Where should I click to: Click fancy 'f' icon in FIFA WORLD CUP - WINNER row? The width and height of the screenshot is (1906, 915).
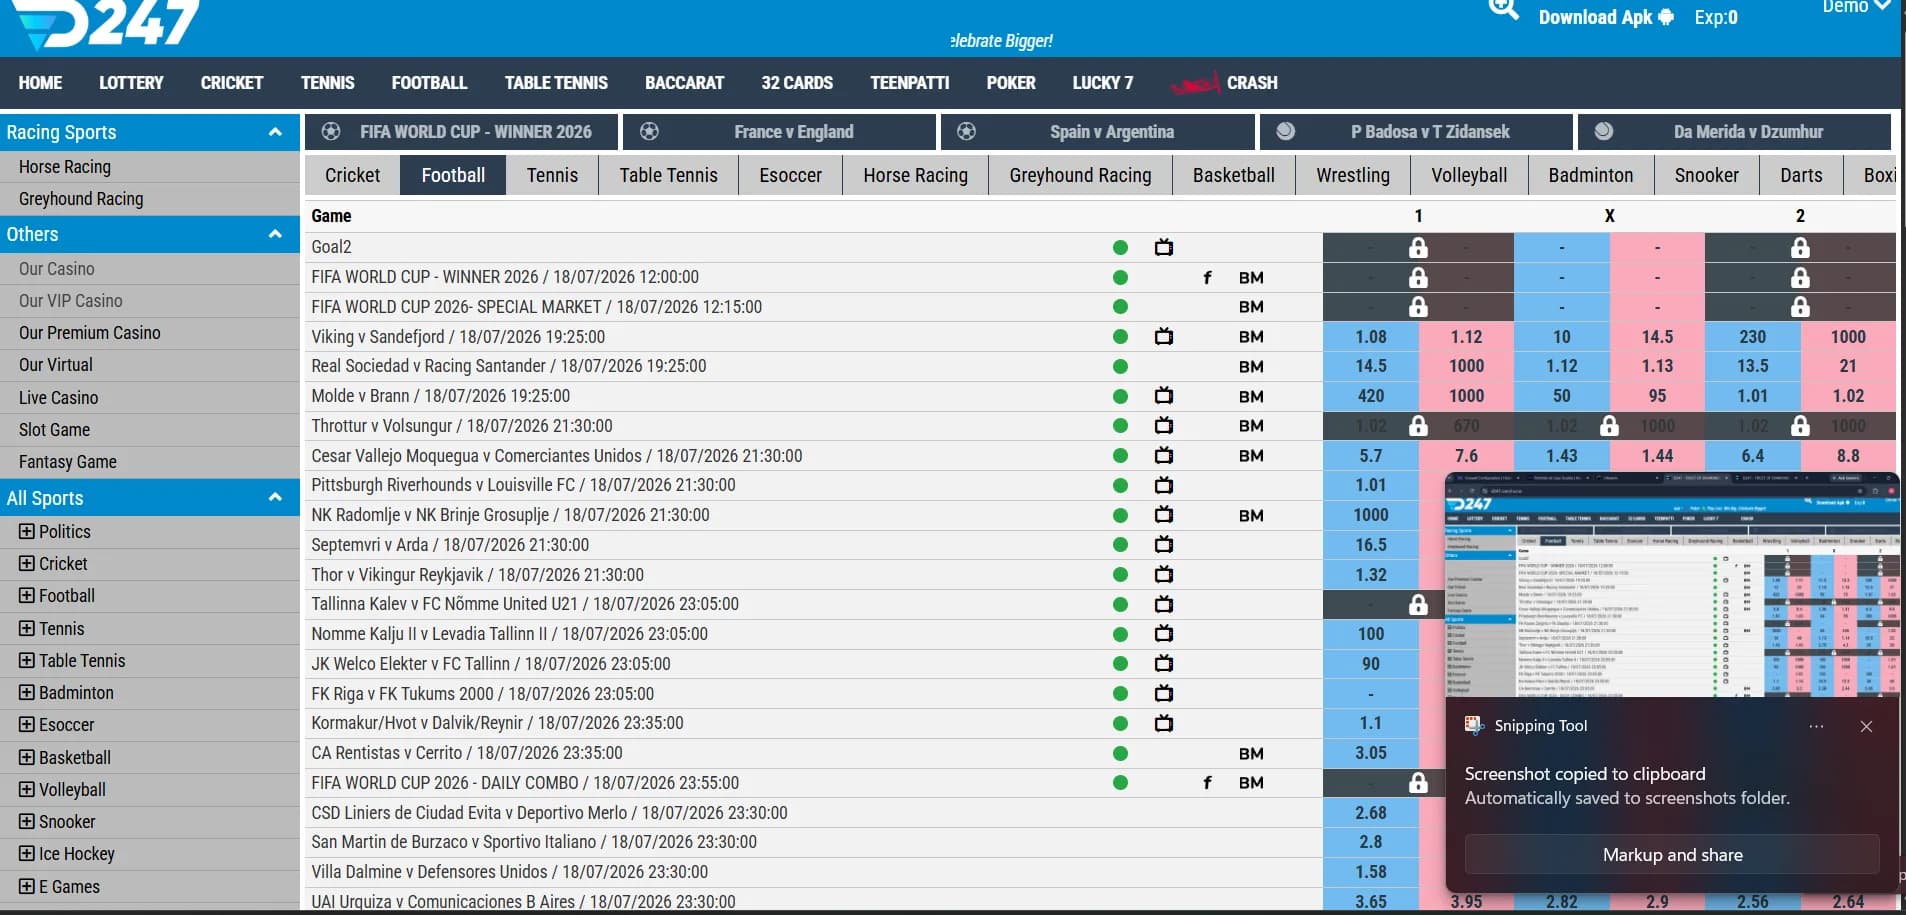pyautogui.click(x=1207, y=277)
